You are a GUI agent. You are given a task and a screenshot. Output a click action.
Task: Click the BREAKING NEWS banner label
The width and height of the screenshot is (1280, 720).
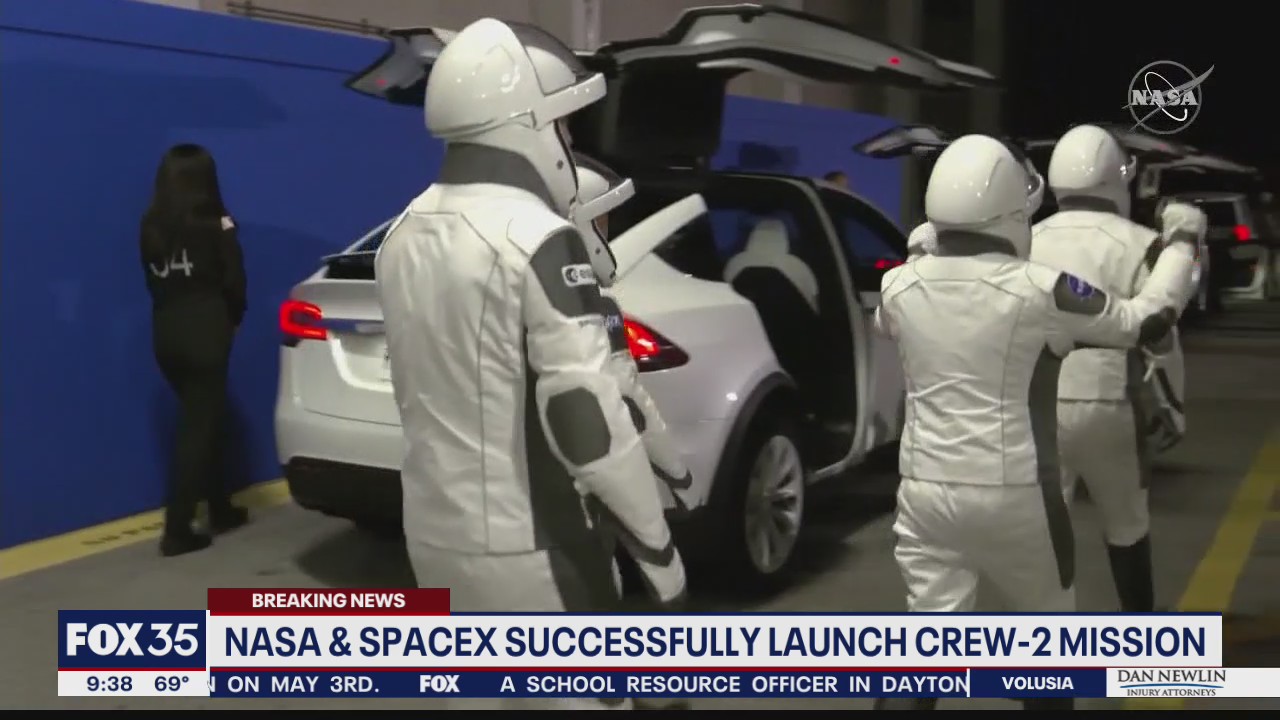328,600
